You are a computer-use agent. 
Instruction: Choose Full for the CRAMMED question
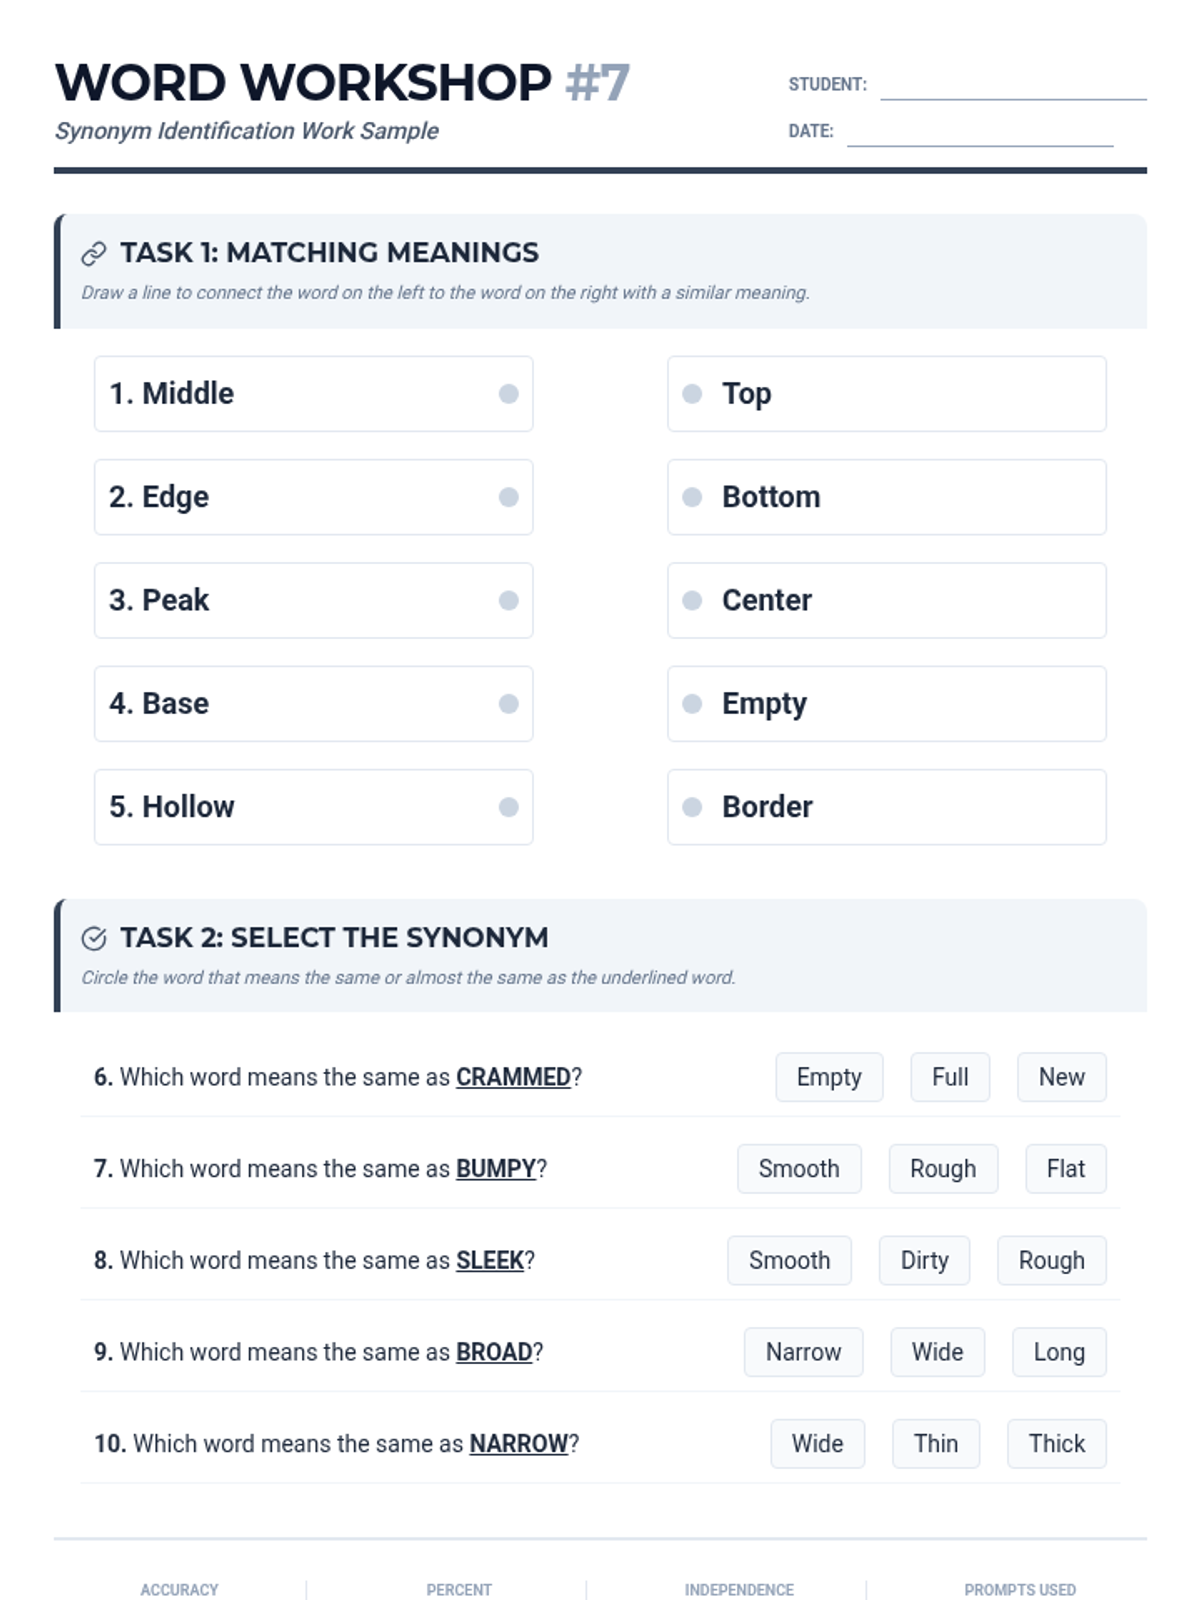(949, 1077)
